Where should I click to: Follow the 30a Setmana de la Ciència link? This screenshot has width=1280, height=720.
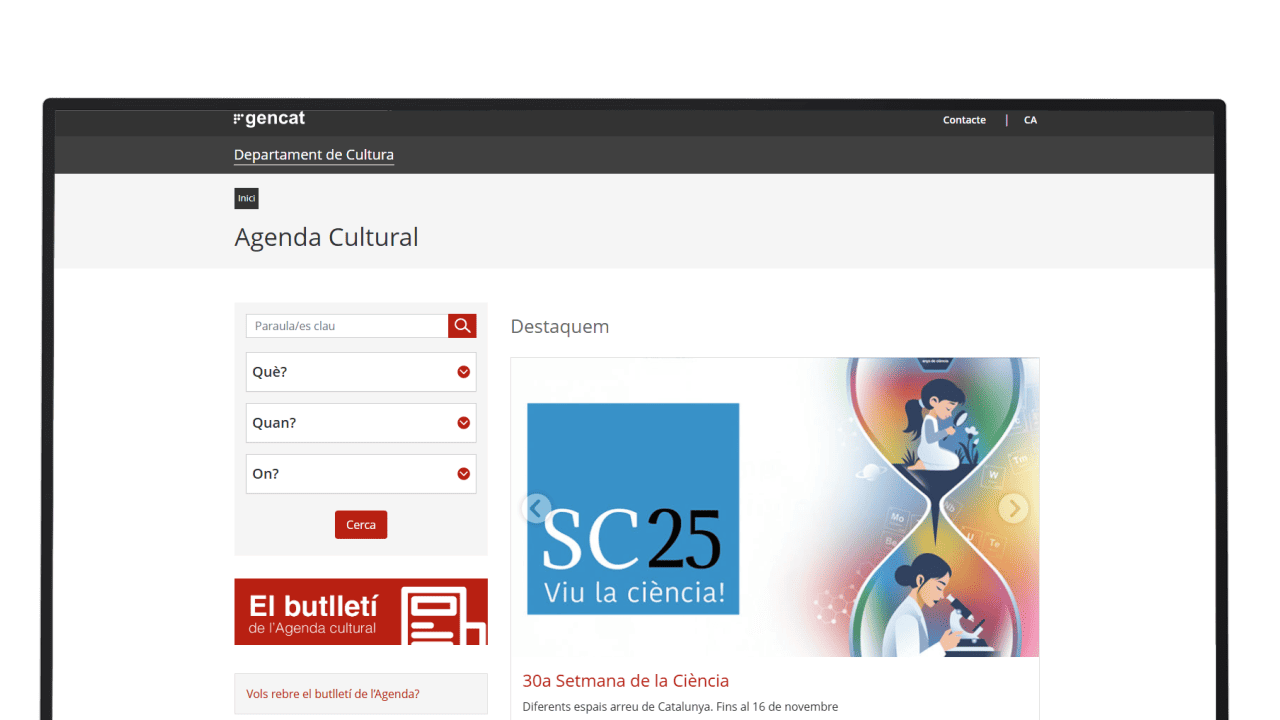(x=625, y=681)
